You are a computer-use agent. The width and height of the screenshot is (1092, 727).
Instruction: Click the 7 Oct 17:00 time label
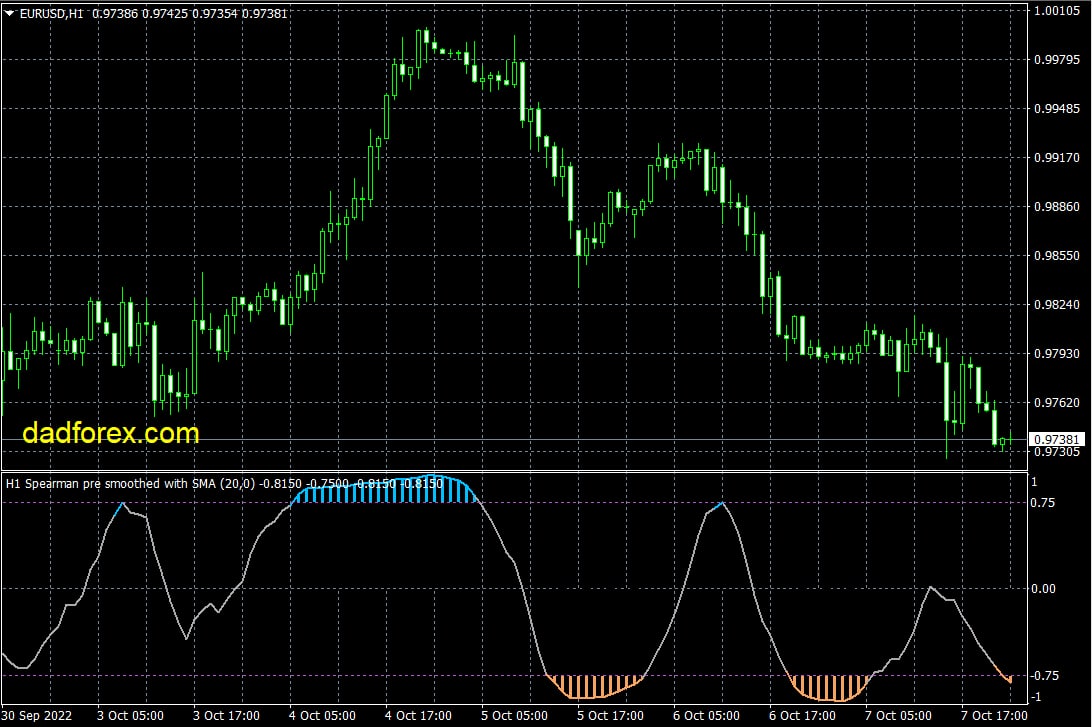[994, 716]
